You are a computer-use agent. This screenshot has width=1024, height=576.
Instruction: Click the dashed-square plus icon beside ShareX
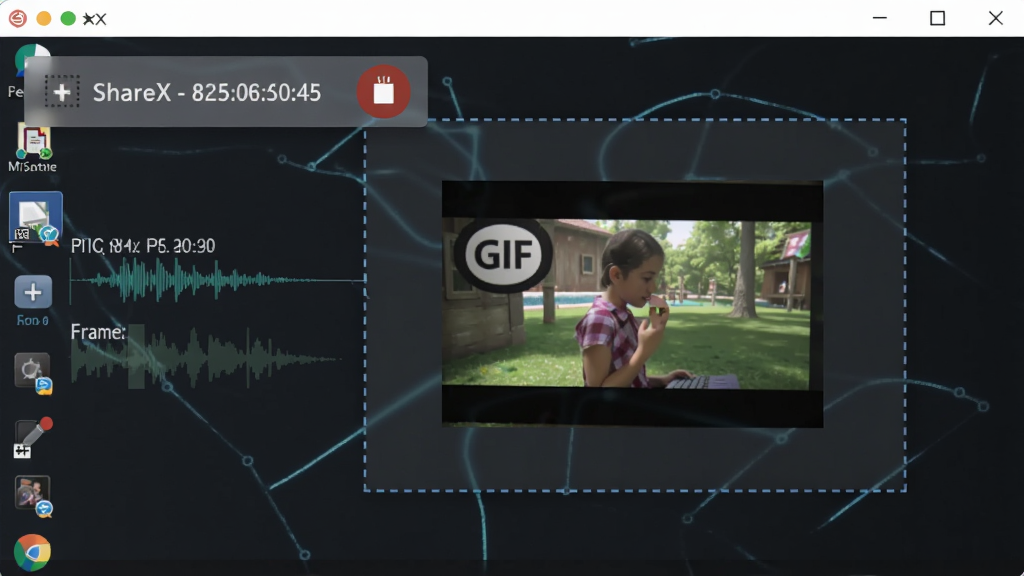62,91
